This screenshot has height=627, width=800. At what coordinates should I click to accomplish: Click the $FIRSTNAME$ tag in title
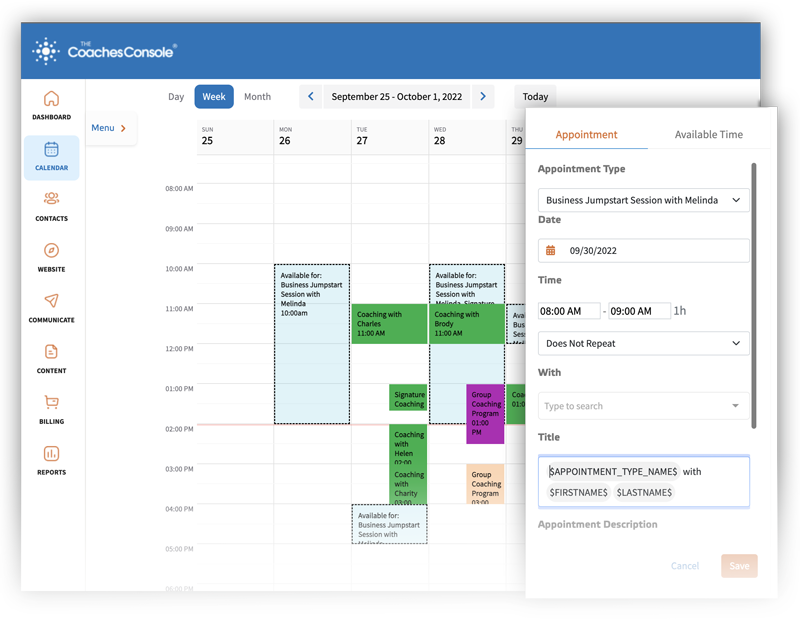pos(578,492)
